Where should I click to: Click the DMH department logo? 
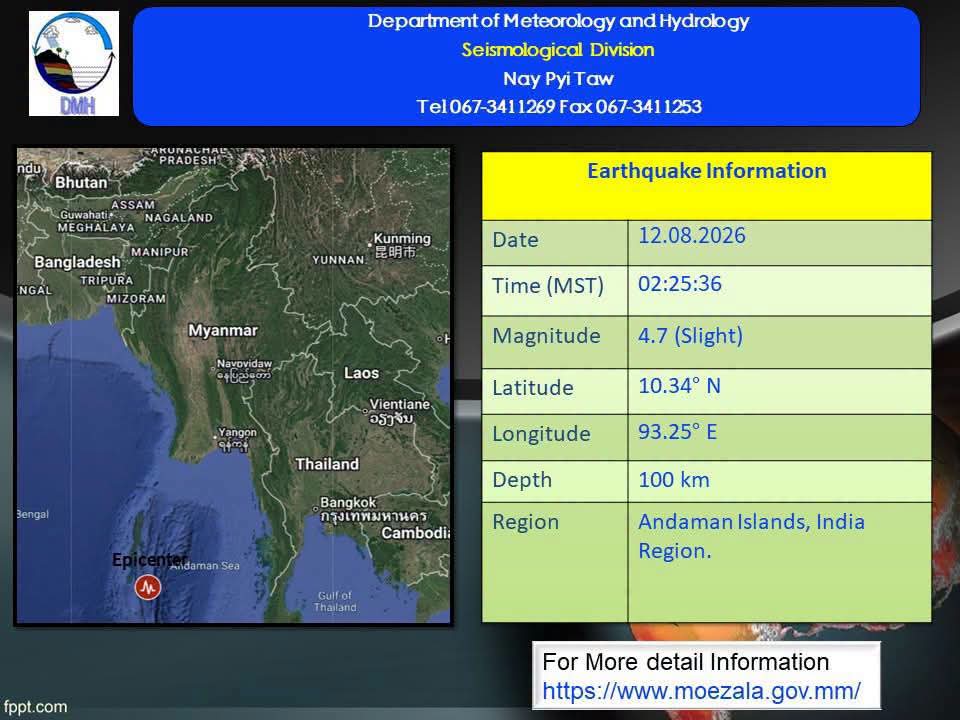pyautogui.click(x=74, y=64)
